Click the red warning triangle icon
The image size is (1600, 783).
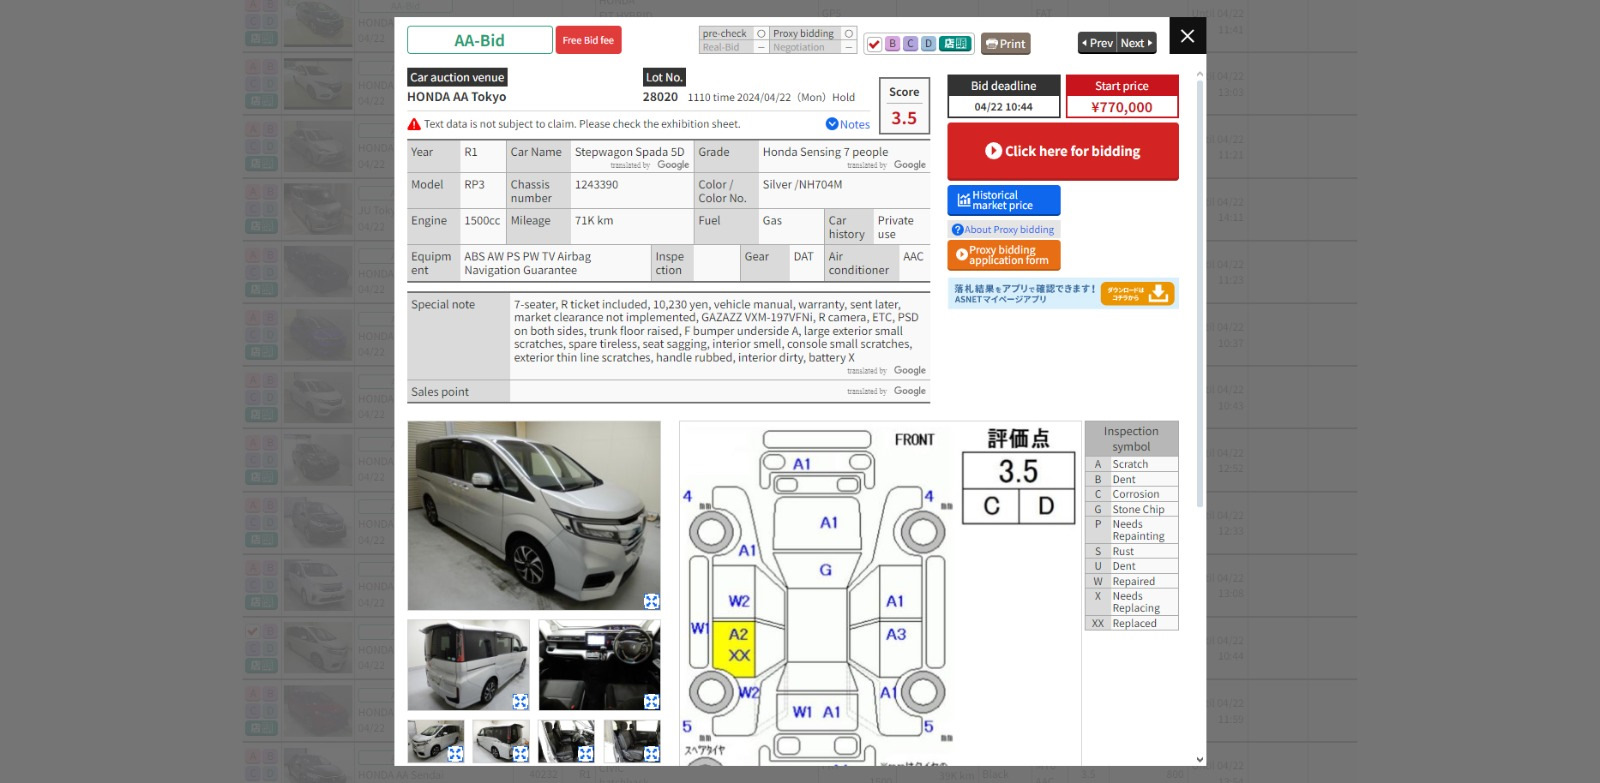(x=414, y=124)
